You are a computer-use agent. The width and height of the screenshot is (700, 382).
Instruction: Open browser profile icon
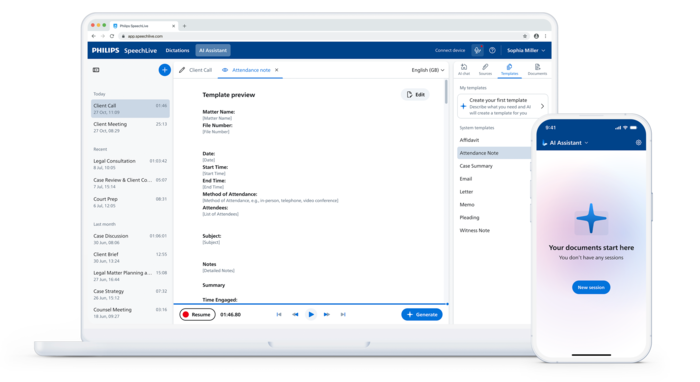pyautogui.click(x=536, y=36)
